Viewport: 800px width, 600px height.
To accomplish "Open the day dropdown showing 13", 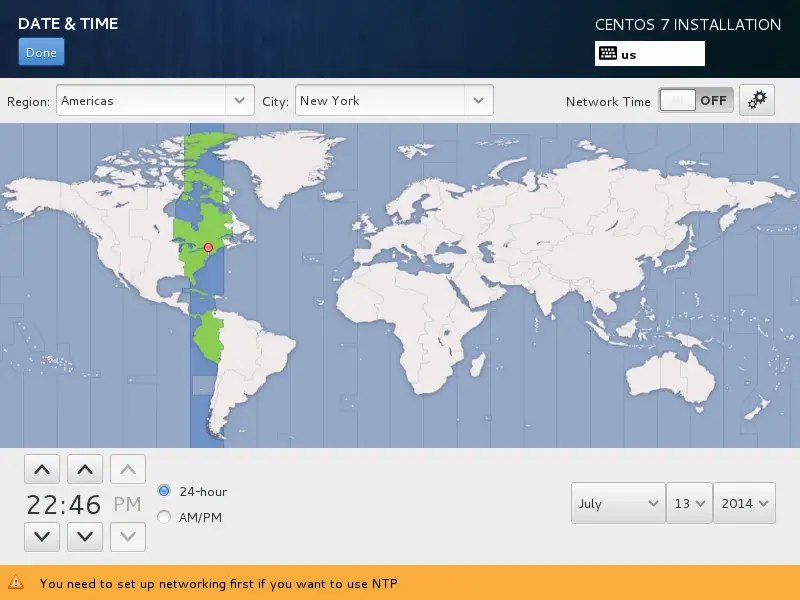I will click(x=689, y=503).
